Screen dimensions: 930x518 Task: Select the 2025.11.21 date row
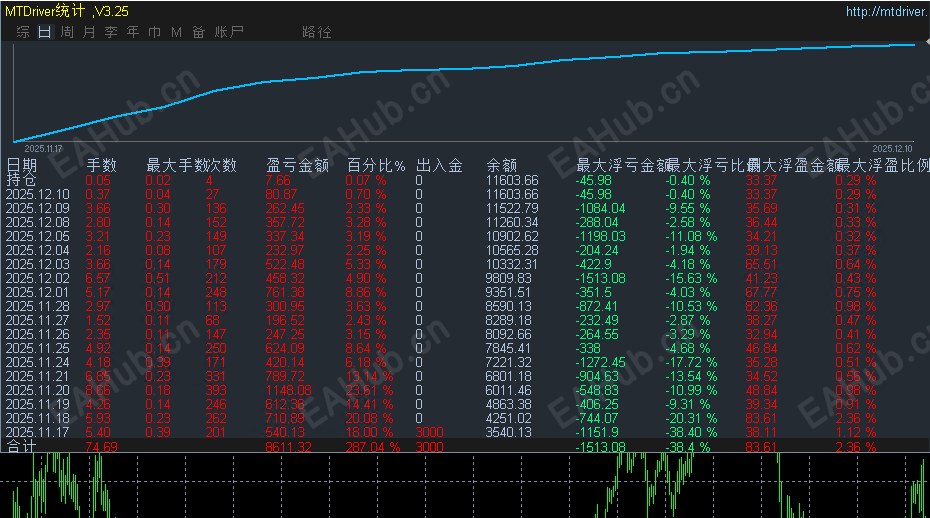pyautogui.click(x=37, y=377)
